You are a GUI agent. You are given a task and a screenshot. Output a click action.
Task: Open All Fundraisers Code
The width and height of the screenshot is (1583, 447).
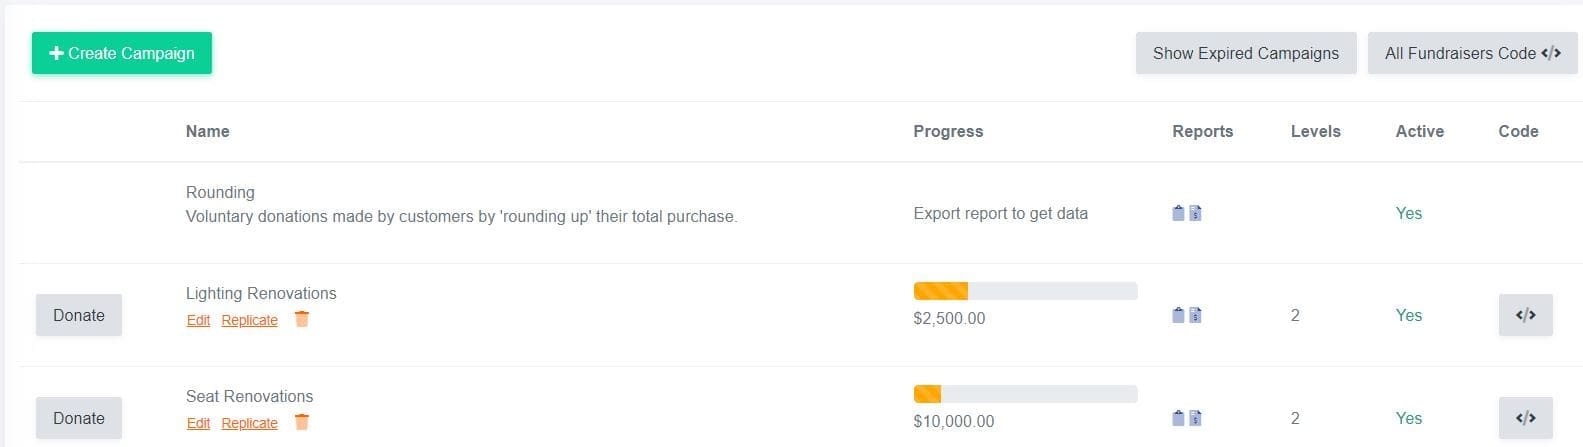1472,53
